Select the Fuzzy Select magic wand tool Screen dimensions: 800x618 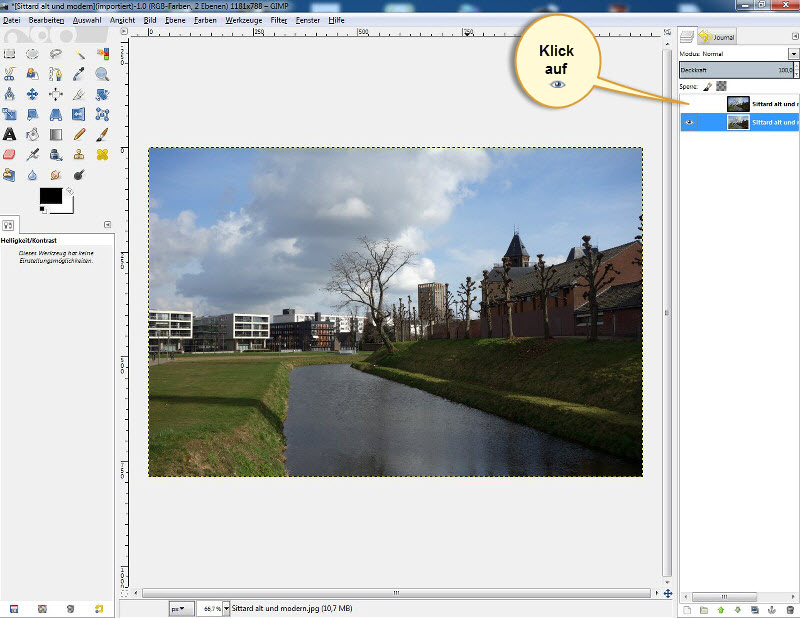click(79, 53)
